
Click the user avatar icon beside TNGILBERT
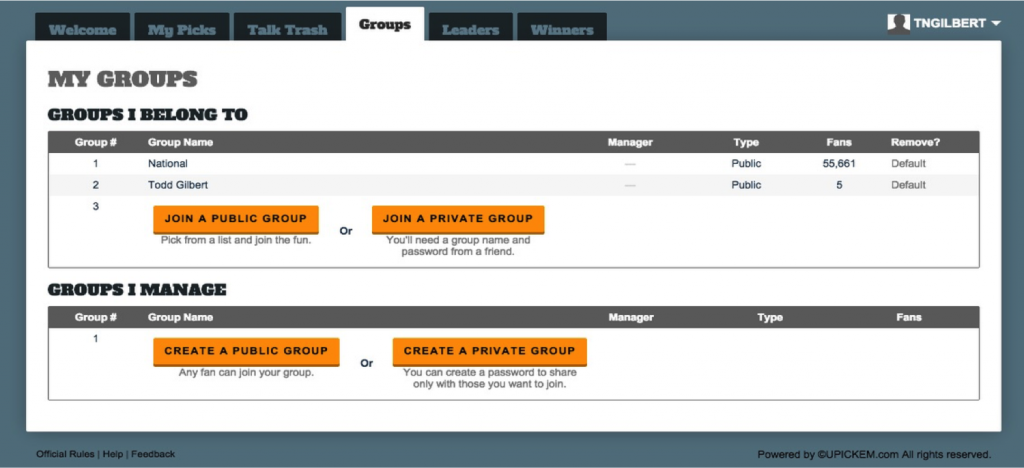[898, 24]
